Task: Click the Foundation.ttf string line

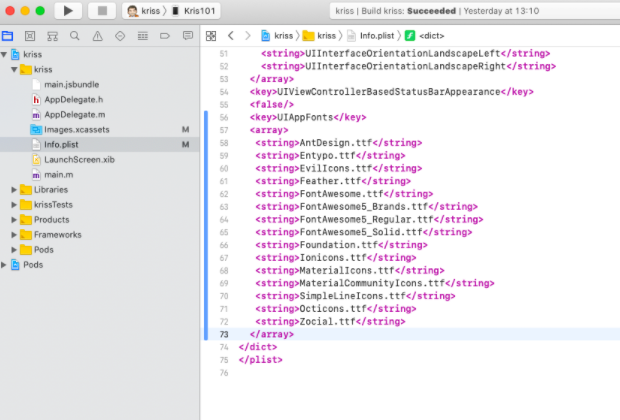Action: pos(341,245)
